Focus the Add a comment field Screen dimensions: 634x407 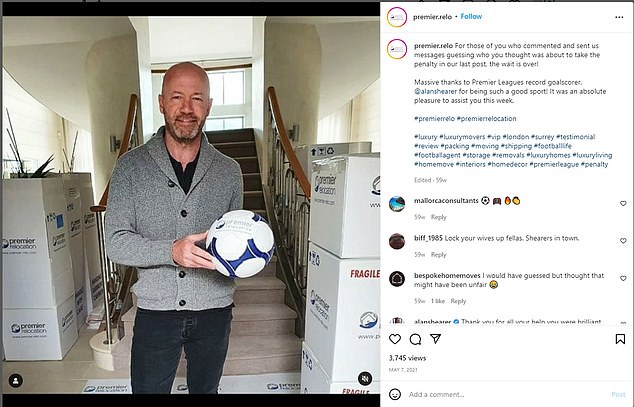[507, 394]
